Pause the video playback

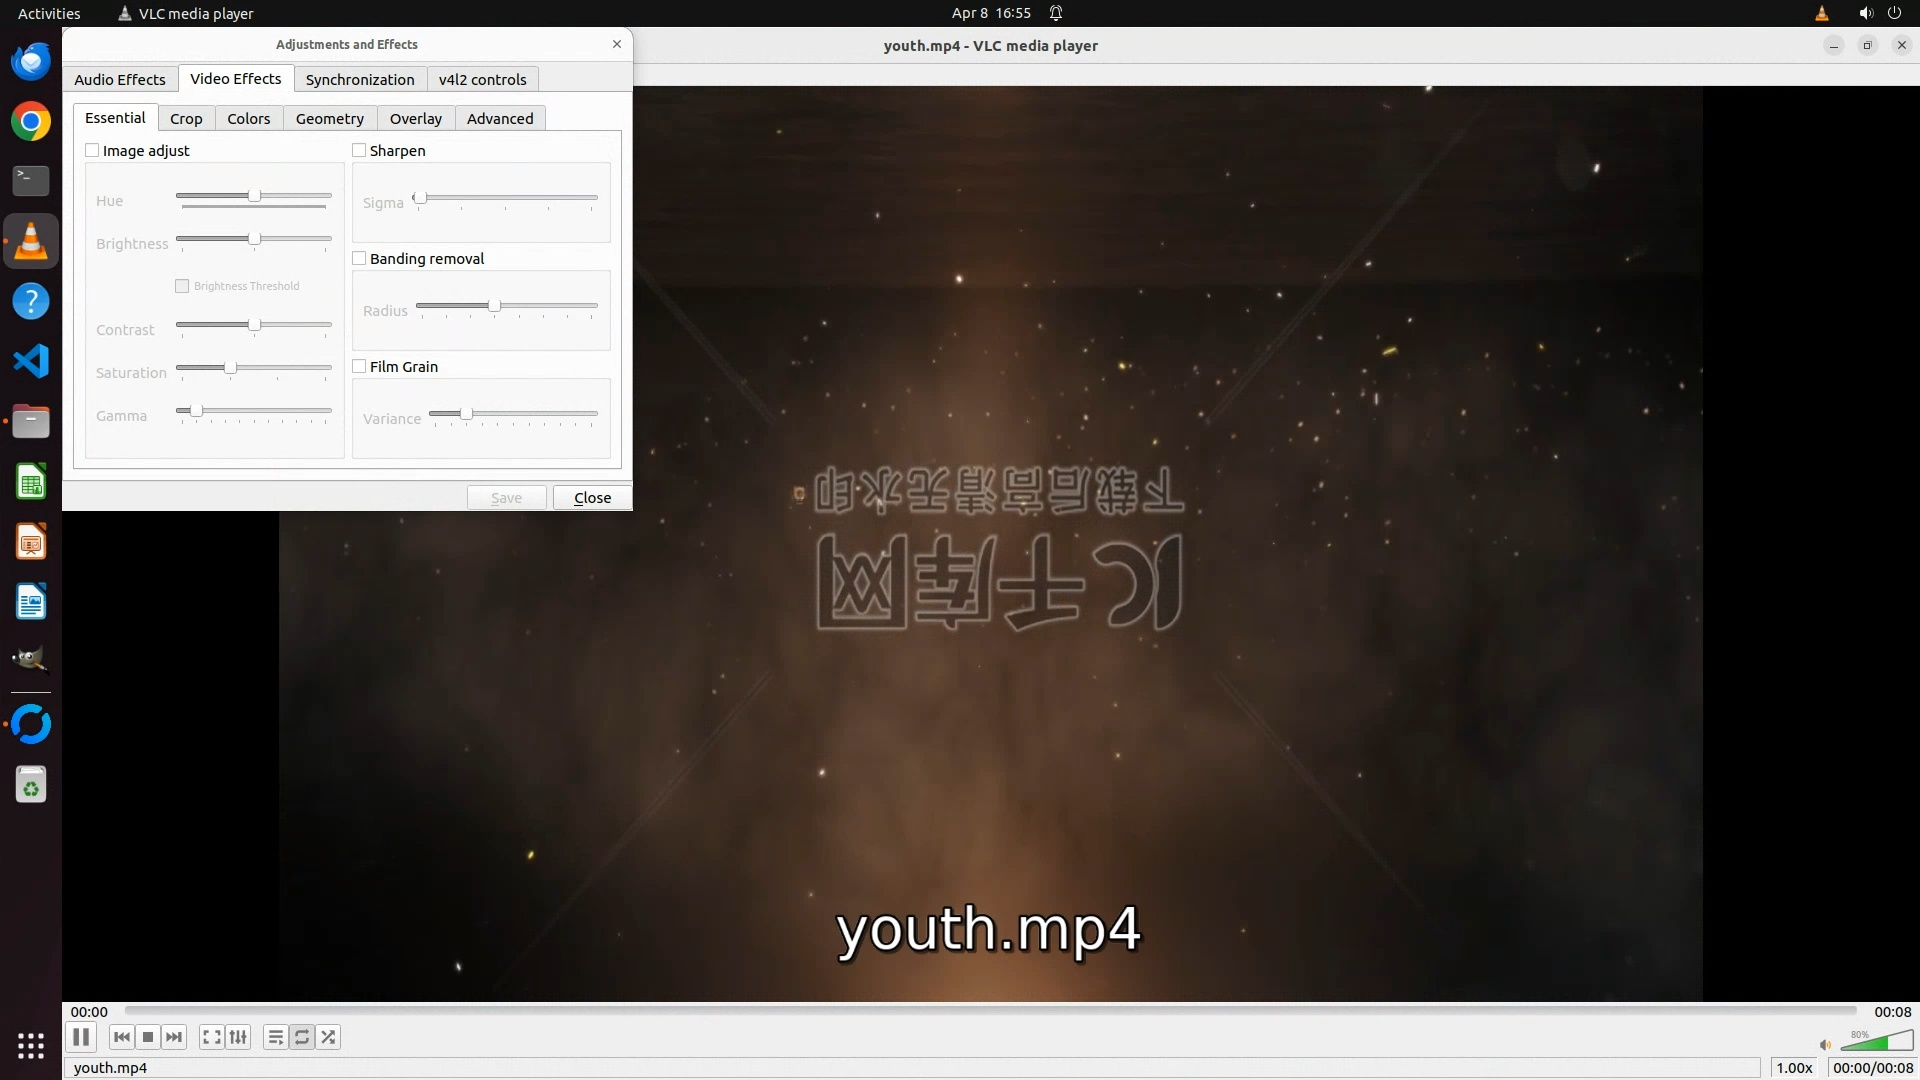click(x=81, y=1037)
